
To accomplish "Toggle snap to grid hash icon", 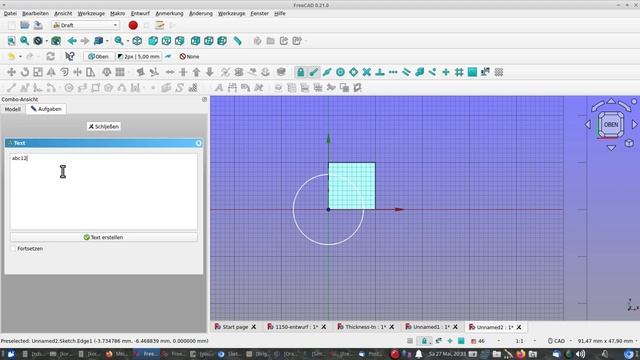I will click(459, 72).
